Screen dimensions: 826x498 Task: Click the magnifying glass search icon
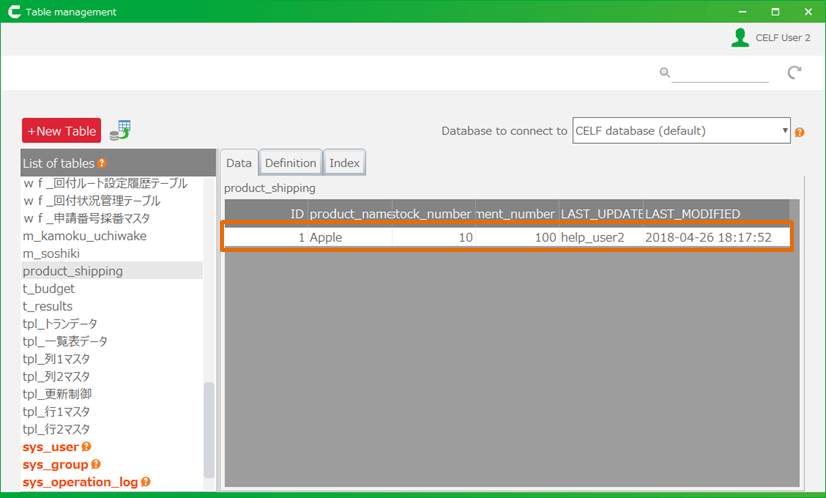tap(664, 73)
